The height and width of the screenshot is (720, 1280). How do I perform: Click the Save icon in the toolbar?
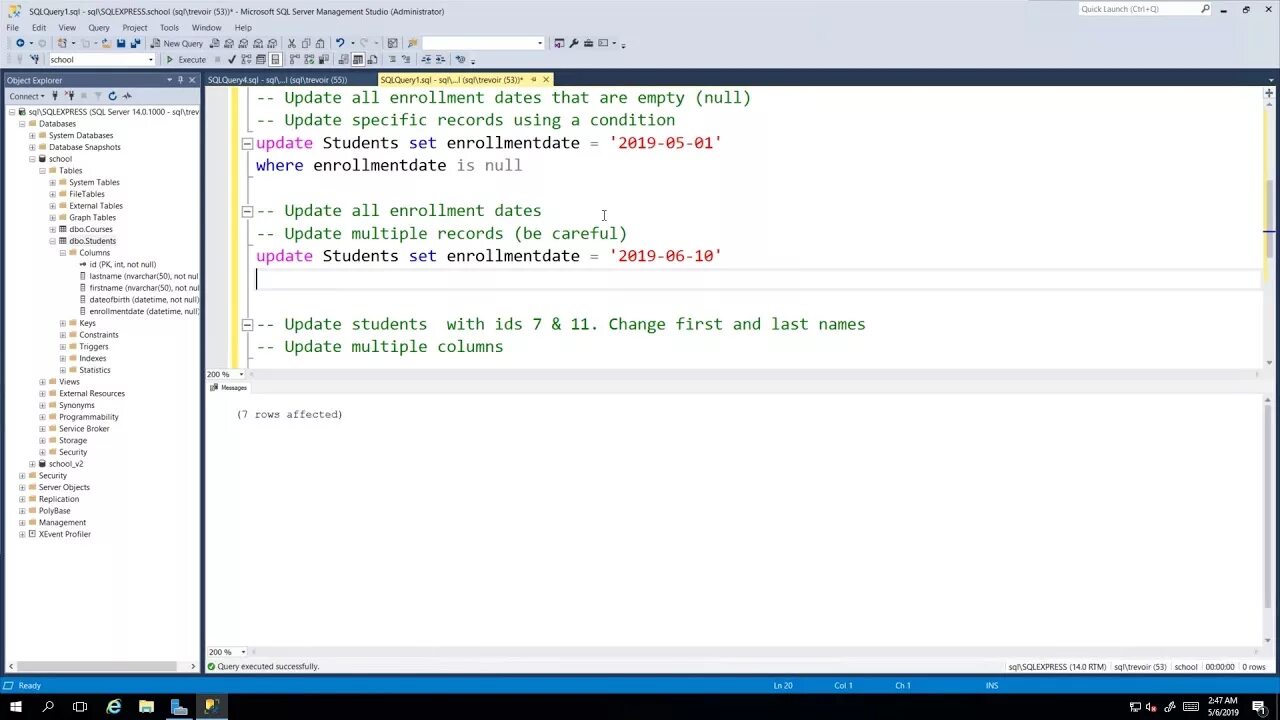click(121, 43)
